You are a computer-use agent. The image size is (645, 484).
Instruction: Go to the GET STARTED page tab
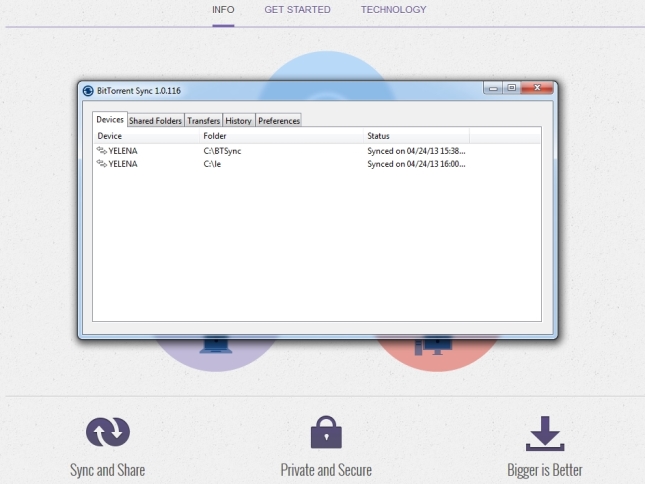[297, 9]
